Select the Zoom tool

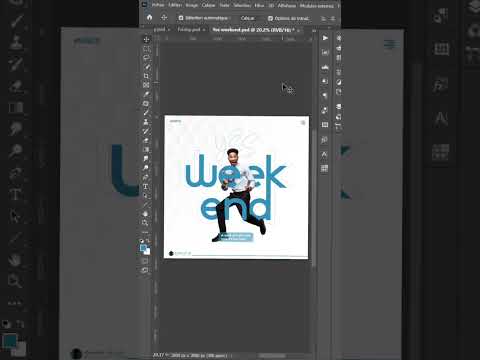[145, 223]
